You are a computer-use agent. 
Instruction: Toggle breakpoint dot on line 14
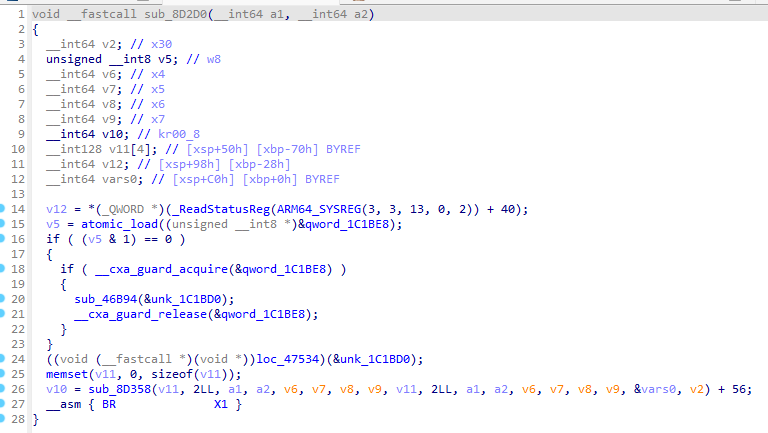pyautogui.click(x=1, y=209)
